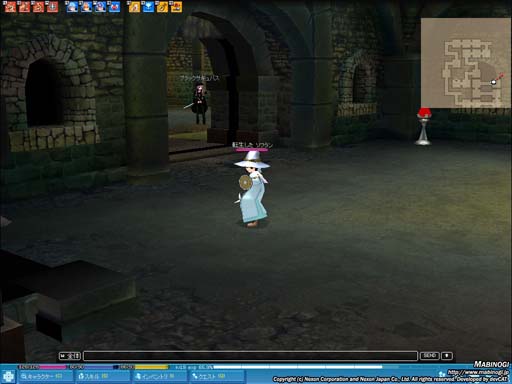
Task: Open the クエスト (Quest) tab
Action: pyautogui.click(x=217, y=376)
